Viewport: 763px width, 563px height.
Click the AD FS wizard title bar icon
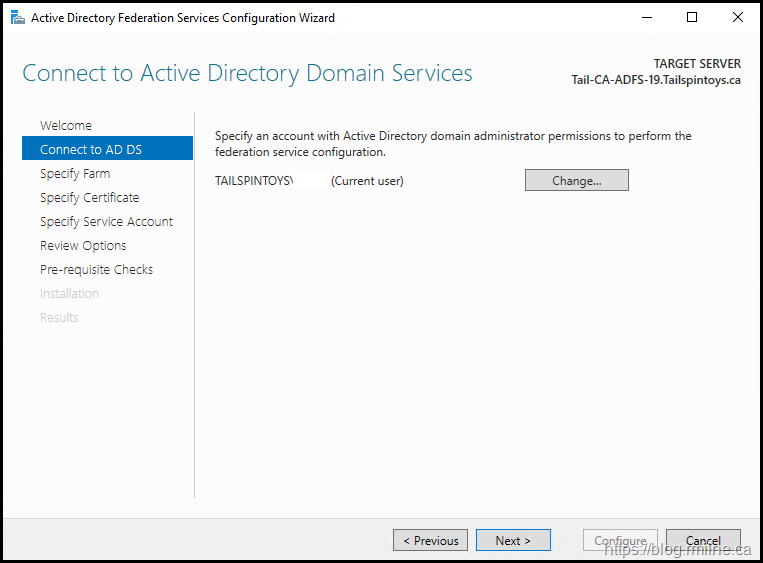pyautogui.click(x=17, y=18)
